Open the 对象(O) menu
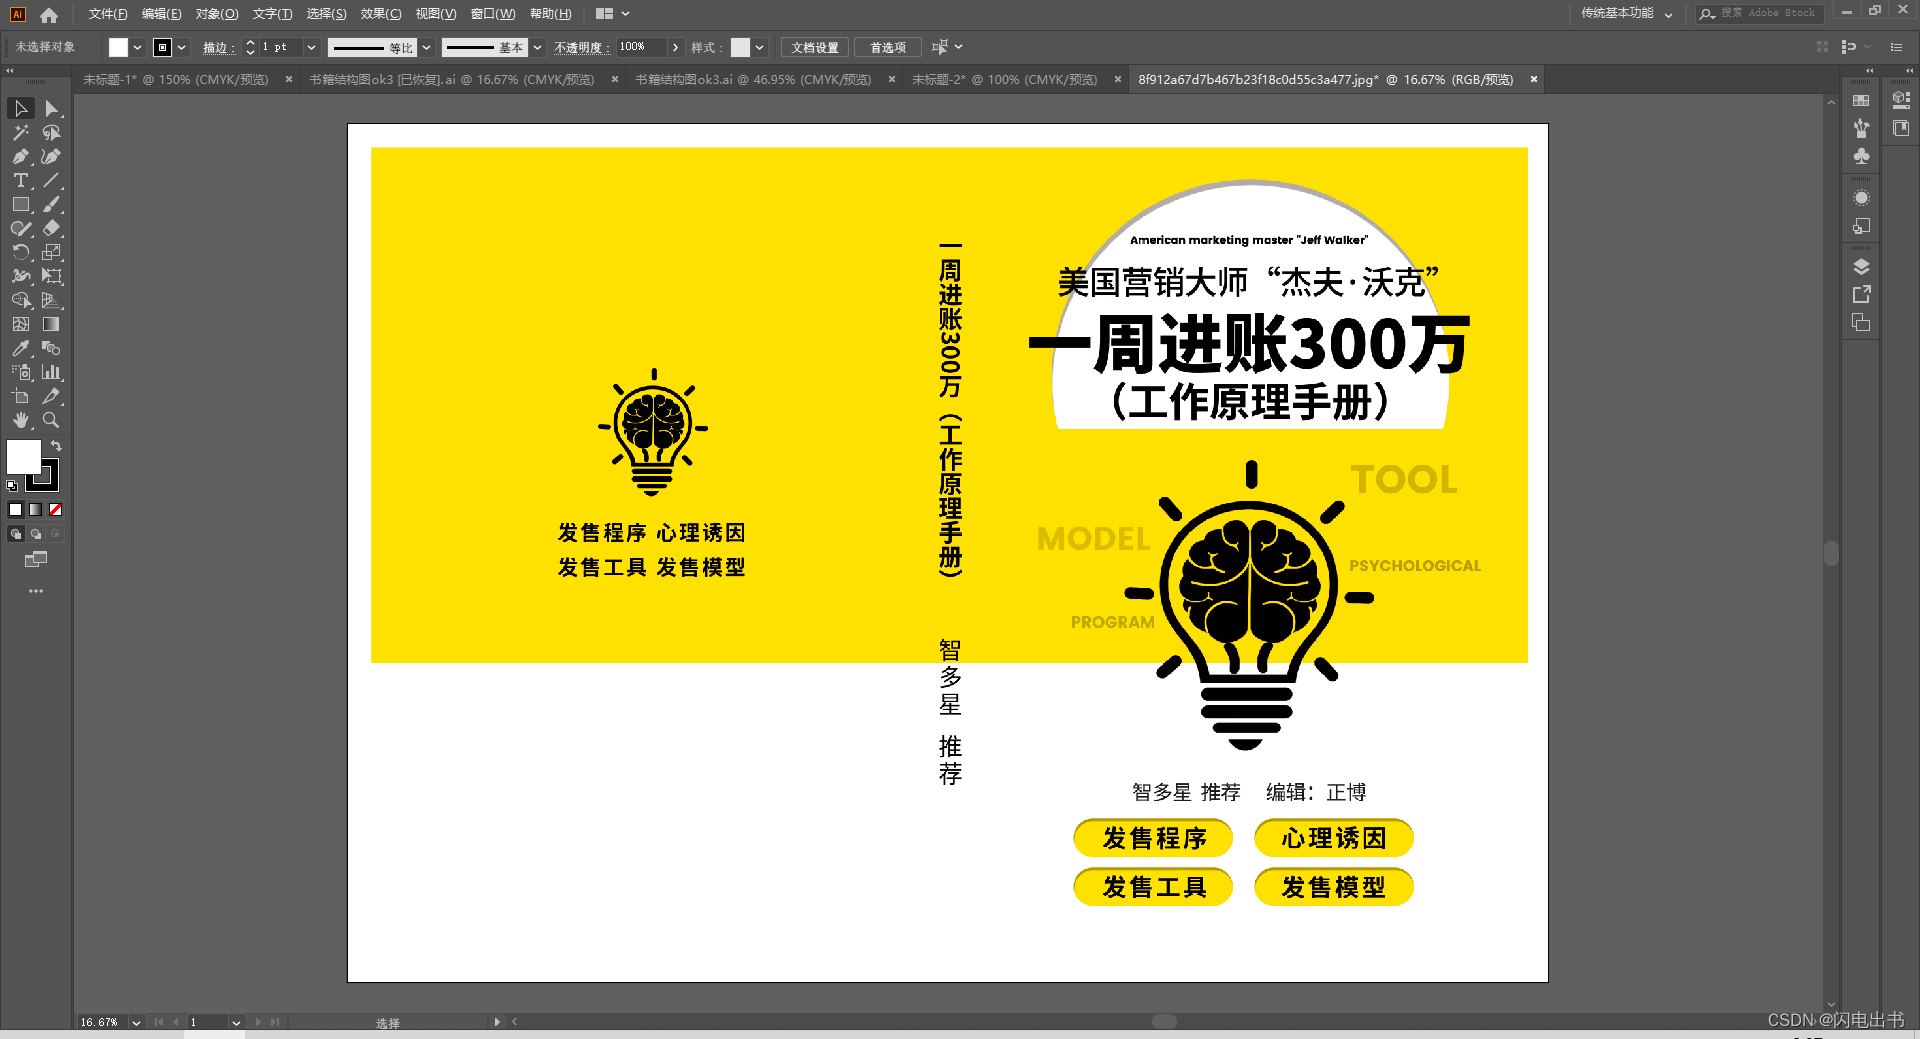Viewport: 1920px width, 1039px height. click(x=217, y=14)
